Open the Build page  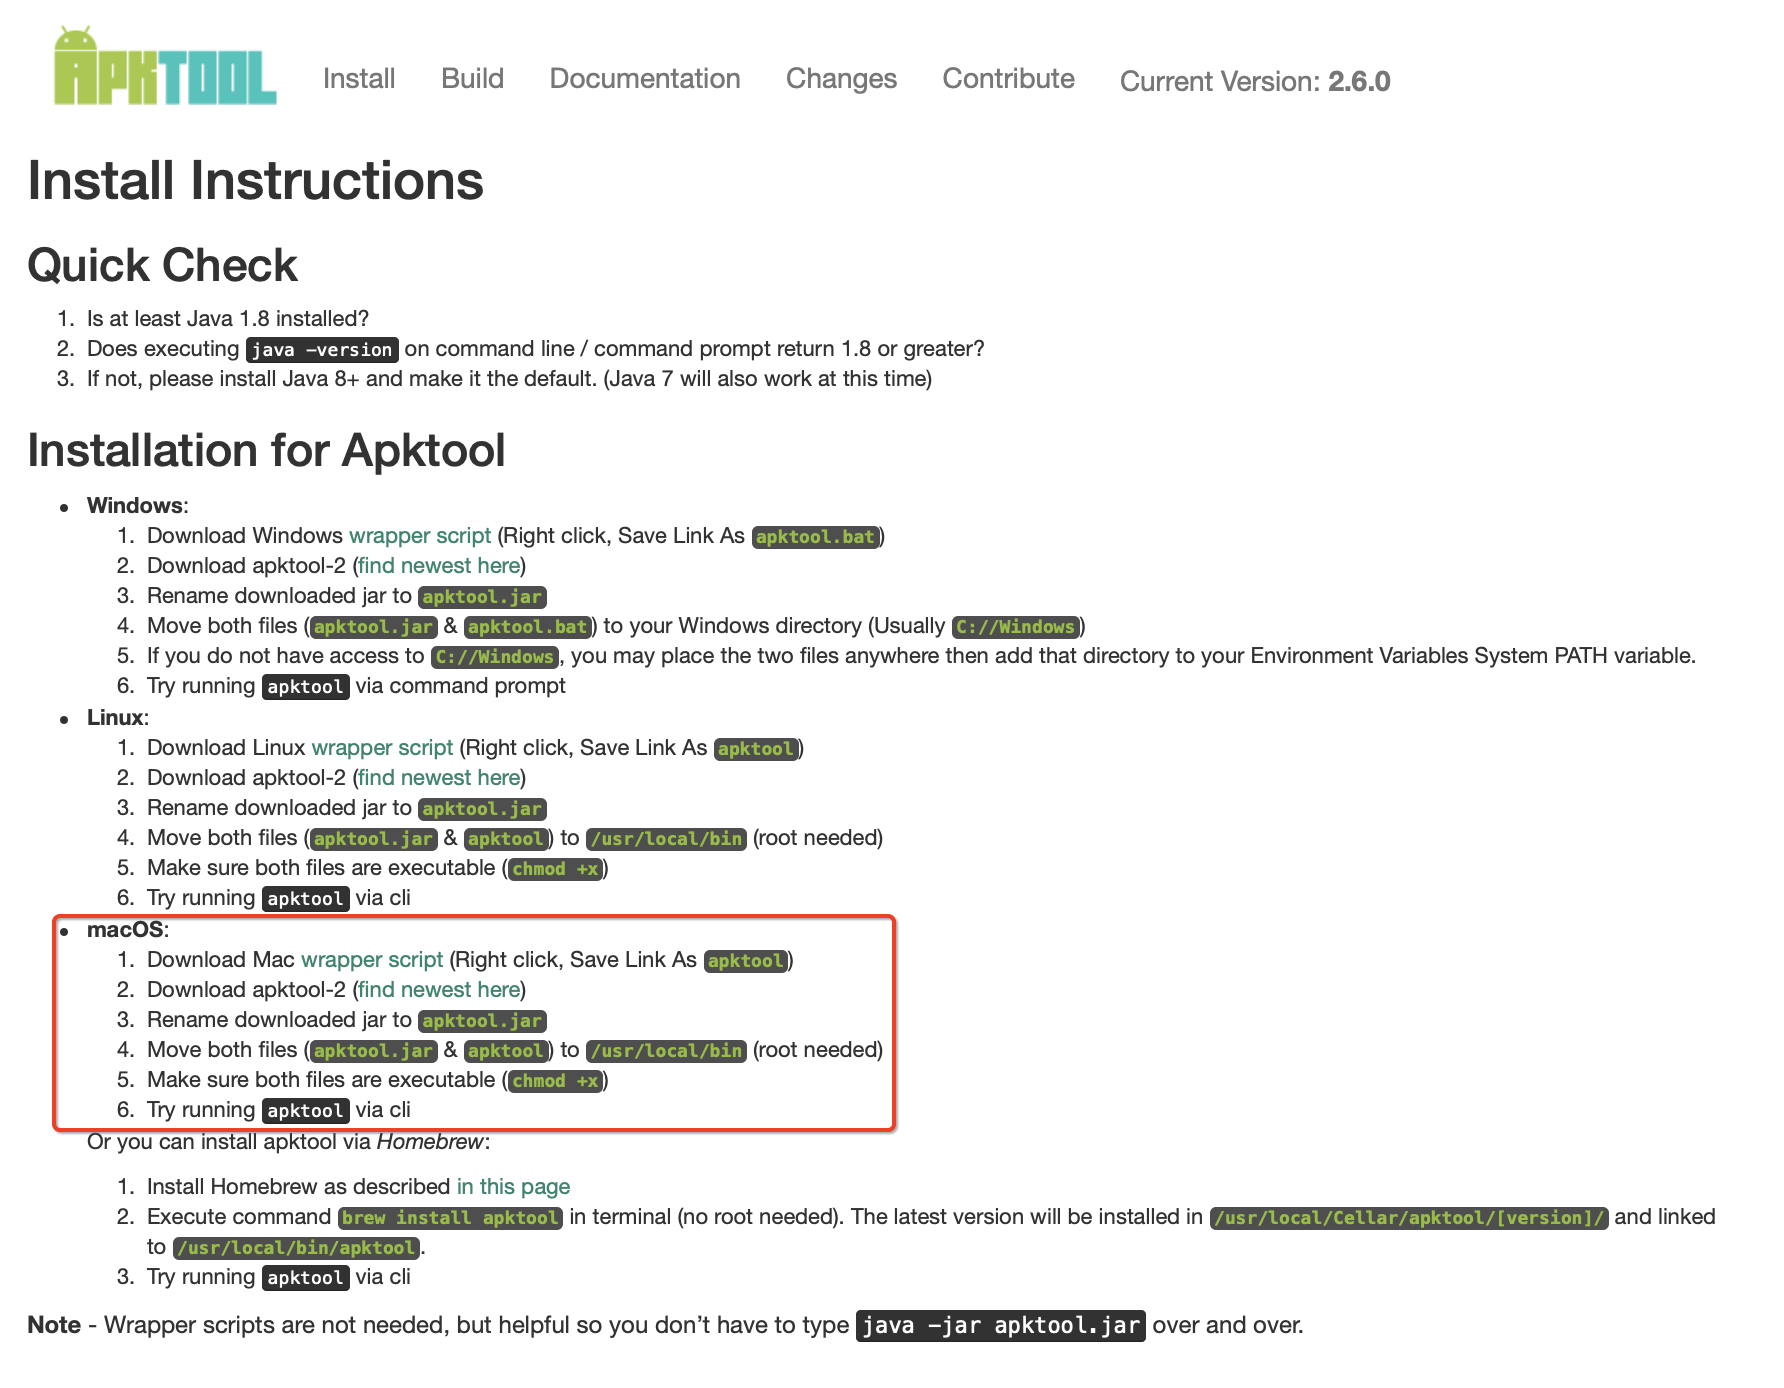472,79
